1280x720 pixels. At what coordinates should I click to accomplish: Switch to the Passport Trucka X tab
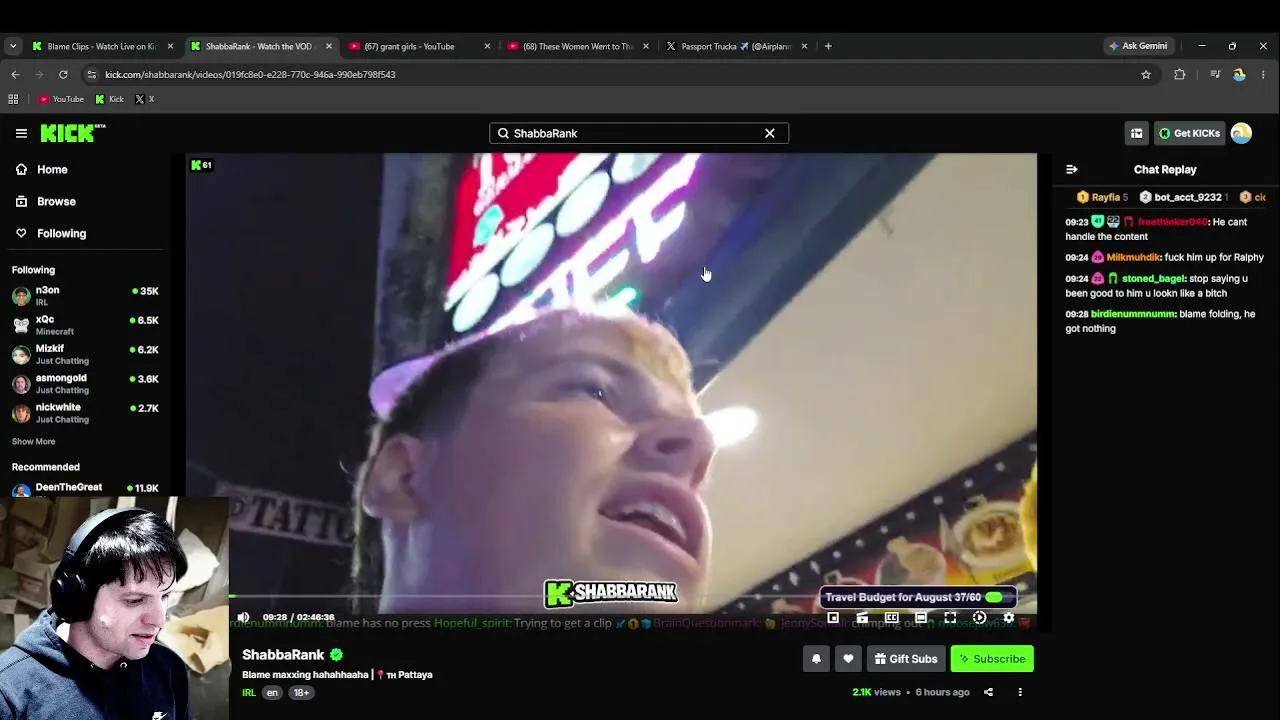(x=737, y=46)
